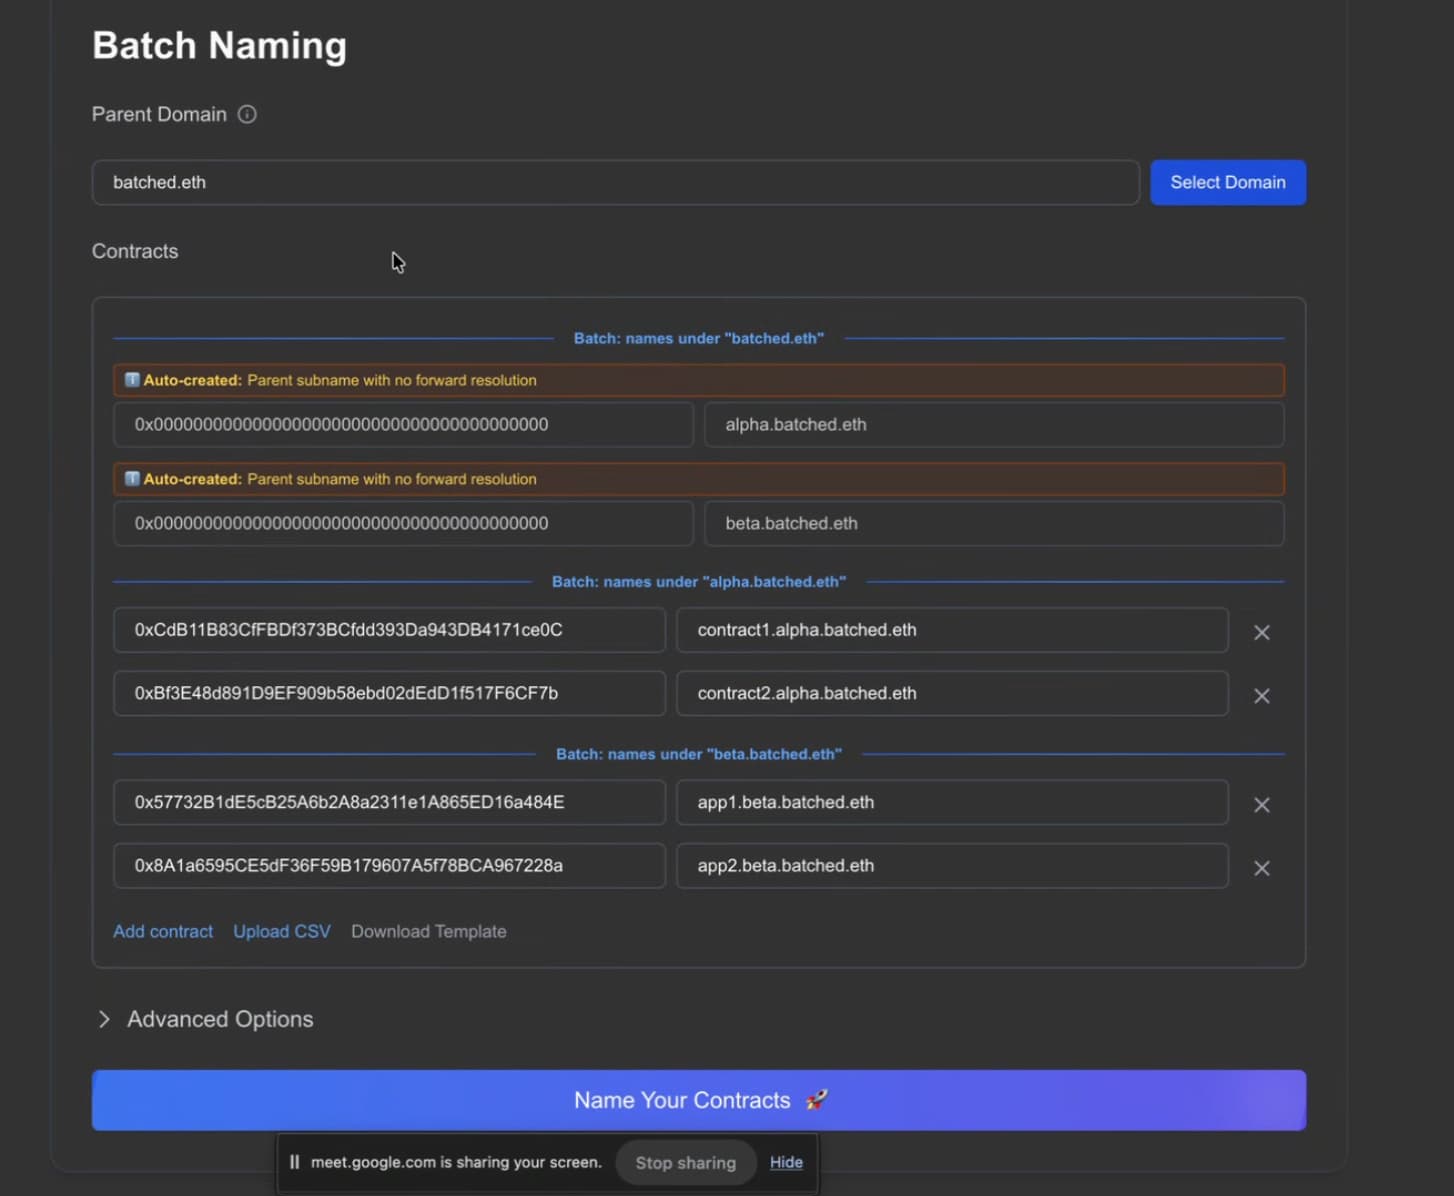Edit the 0xCdB11B83 contract address field

coord(389,630)
